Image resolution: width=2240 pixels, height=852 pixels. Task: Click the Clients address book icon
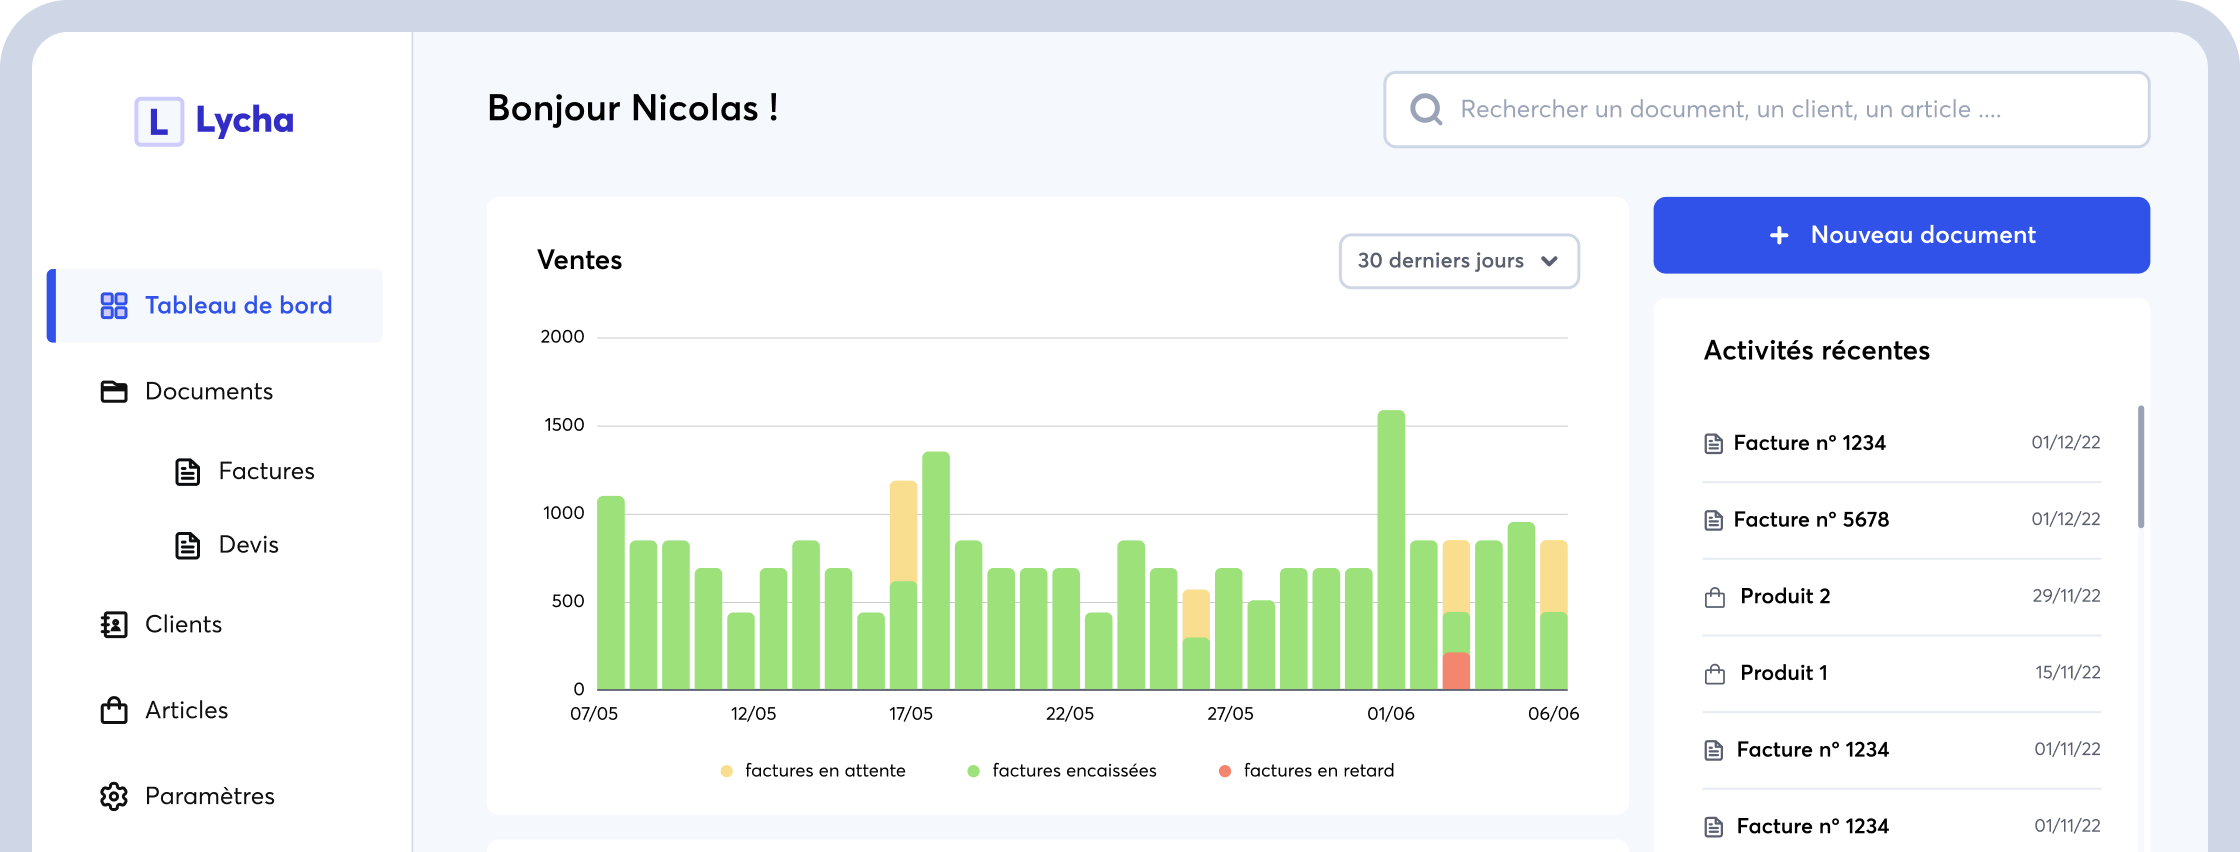click(x=114, y=625)
